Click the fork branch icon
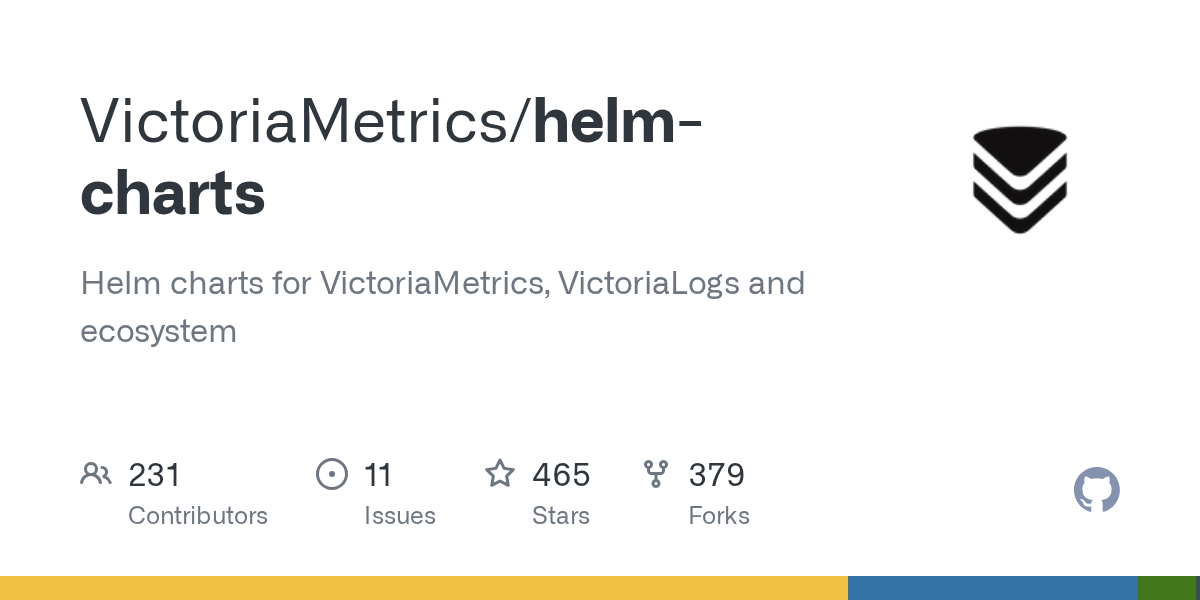Image resolution: width=1200 pixels, height=600 pixels. click(656, 474)
